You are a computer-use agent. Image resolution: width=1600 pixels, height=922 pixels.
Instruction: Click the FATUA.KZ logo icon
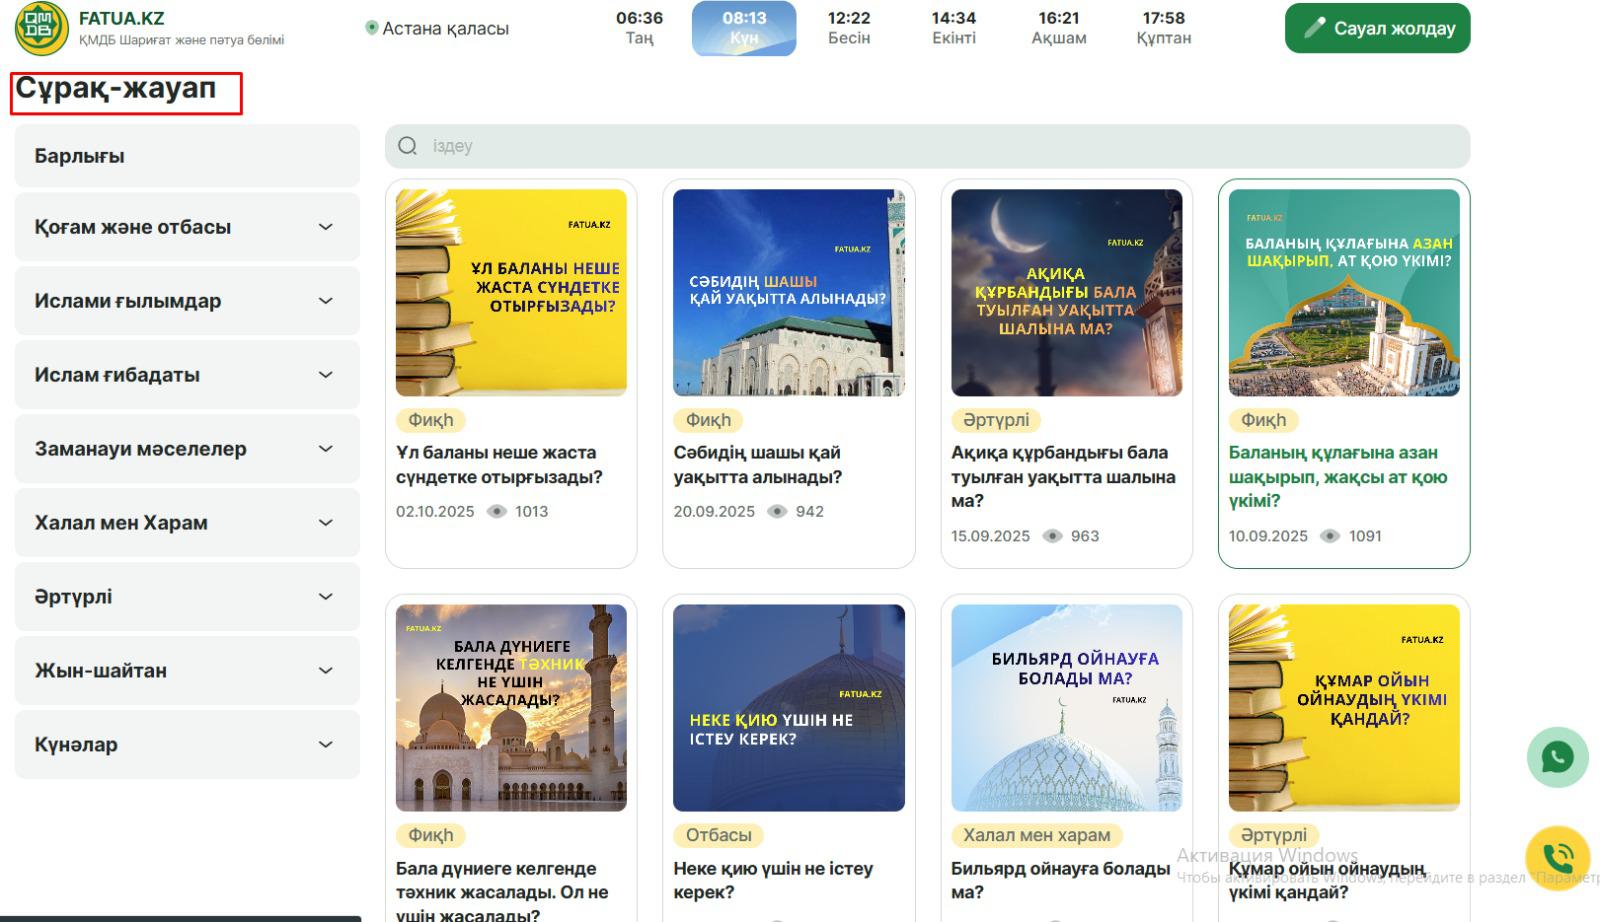41,28
